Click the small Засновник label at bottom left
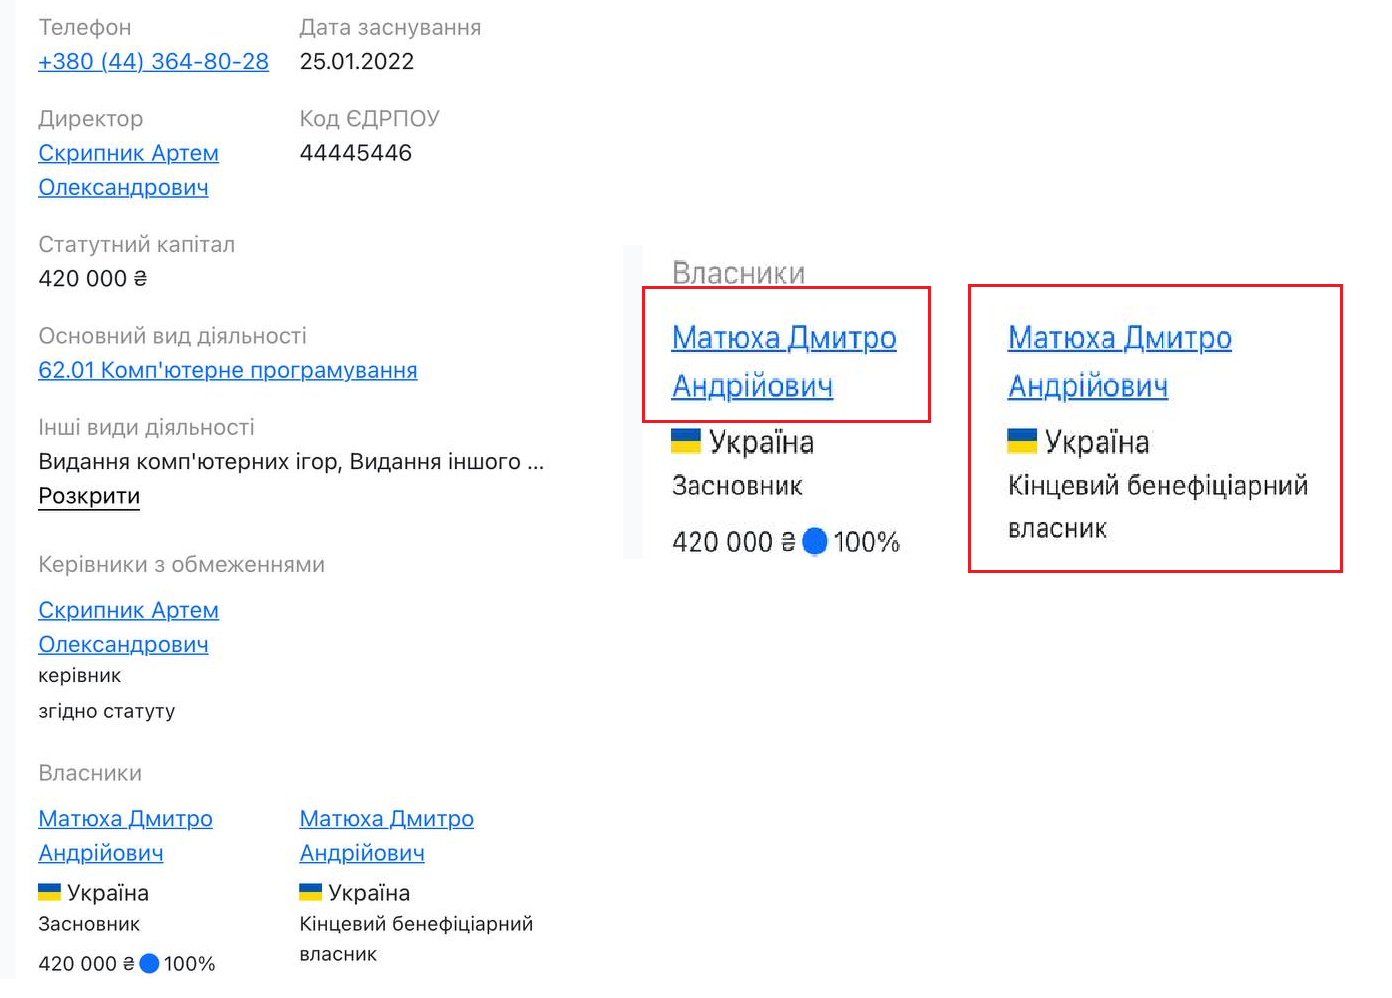Viewport: 1392px width, 998px height. pyautogui.click(x=89, y=924)
